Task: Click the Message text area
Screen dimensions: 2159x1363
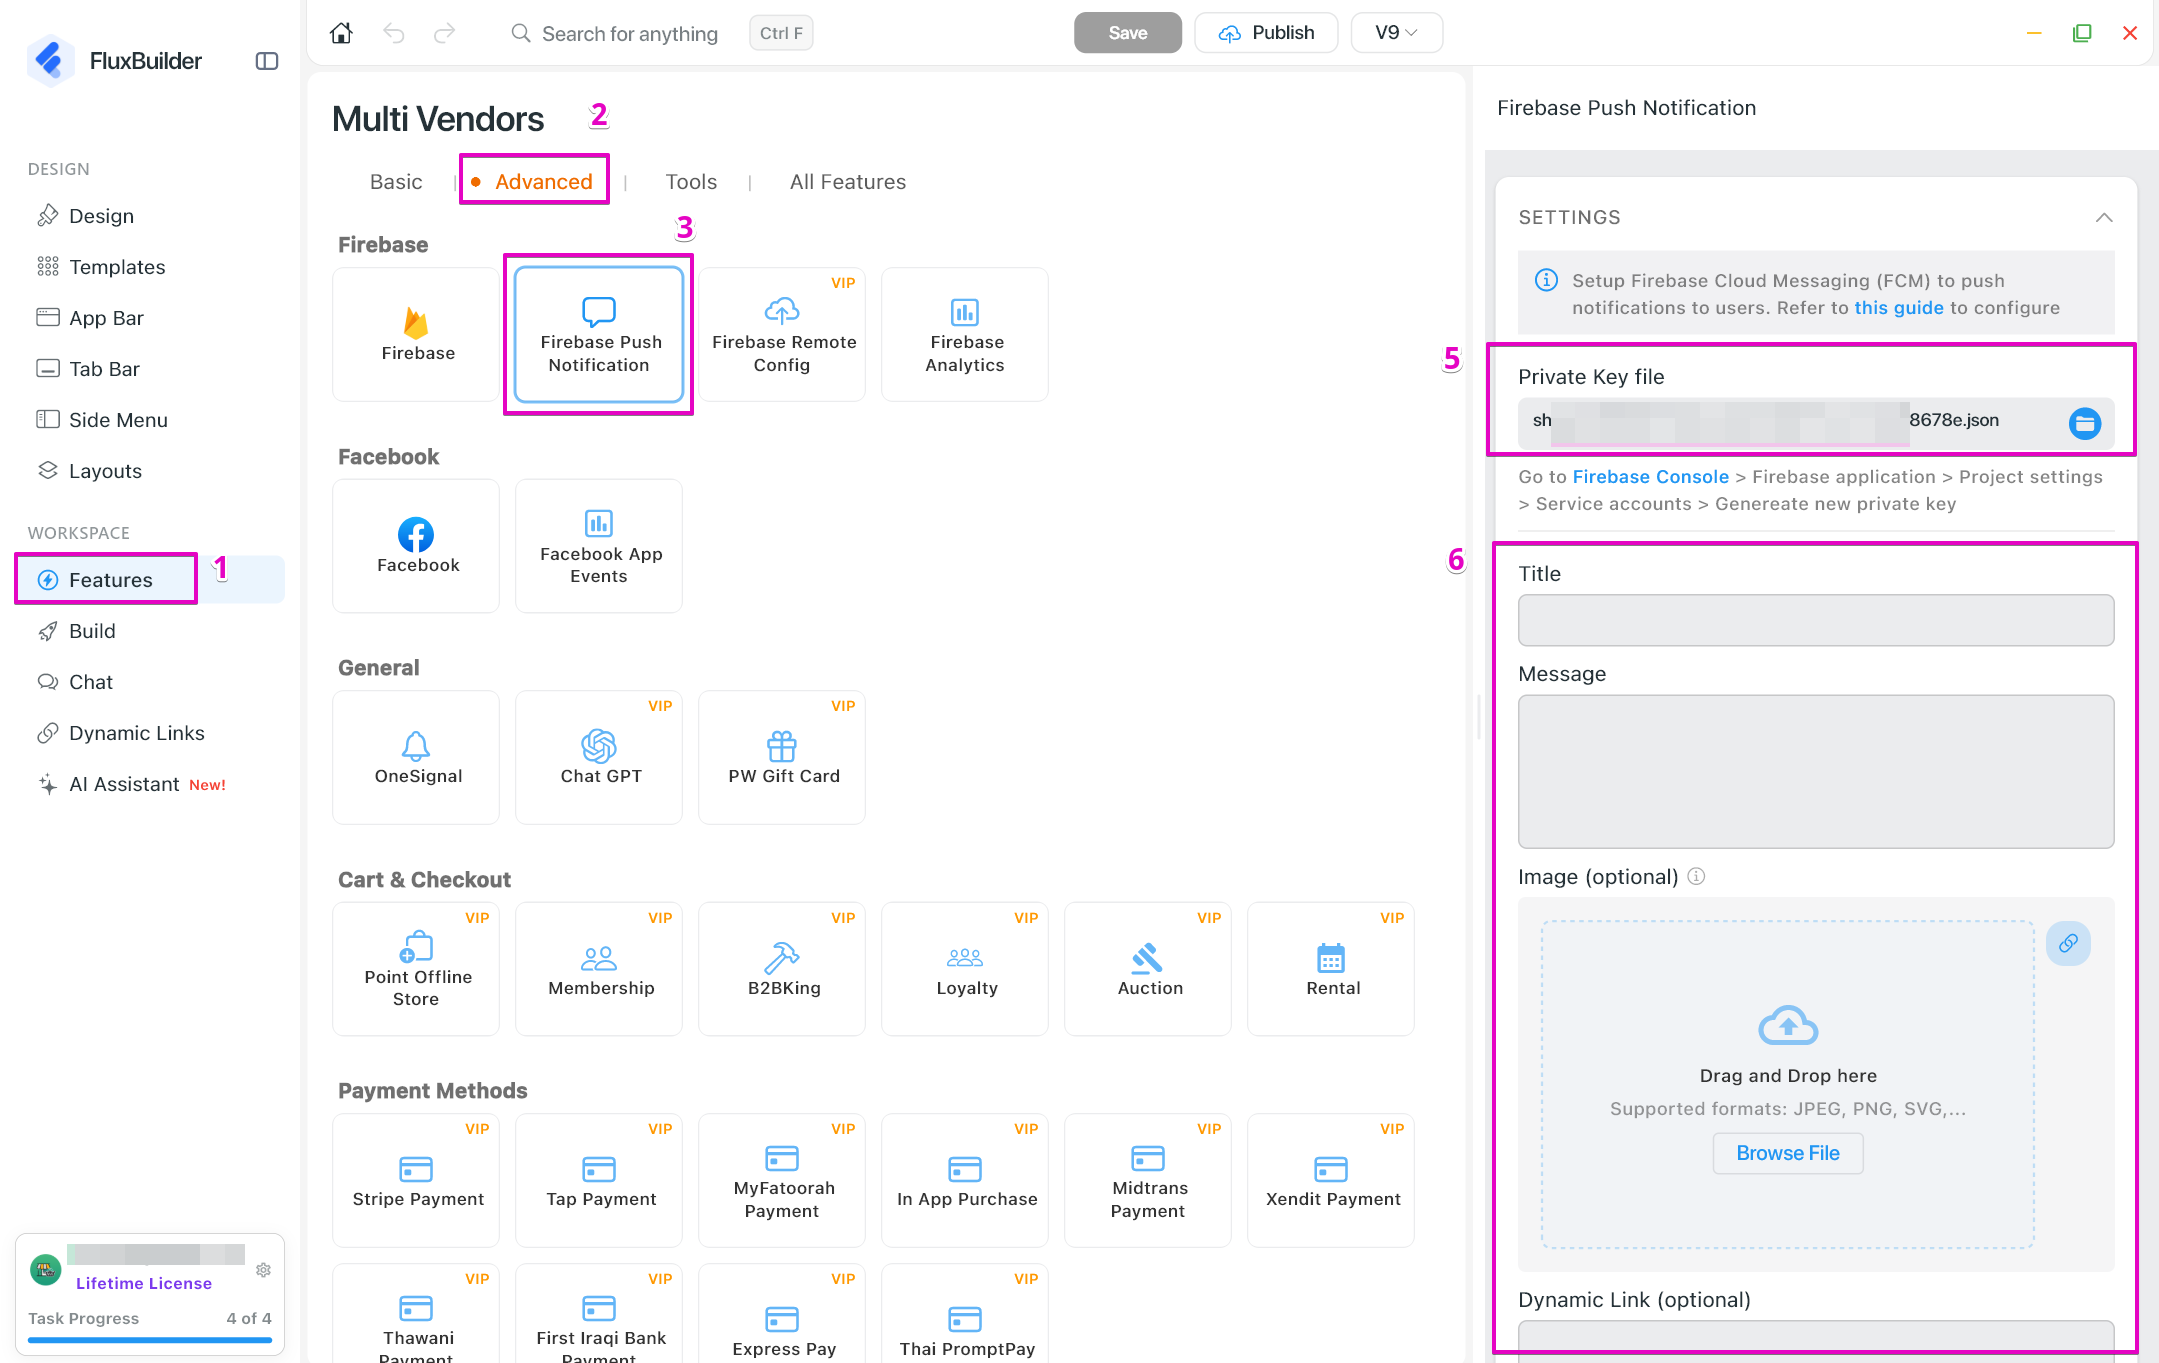Action: (1816, 771)
